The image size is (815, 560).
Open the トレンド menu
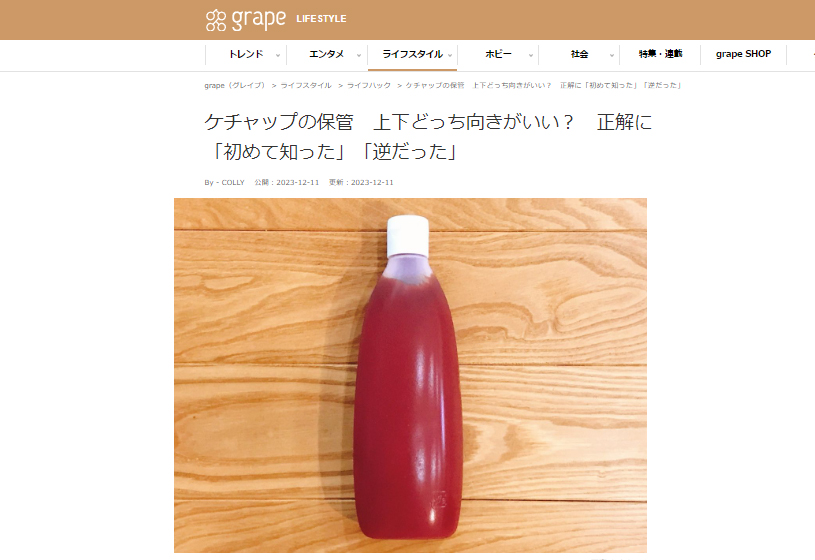246,54
